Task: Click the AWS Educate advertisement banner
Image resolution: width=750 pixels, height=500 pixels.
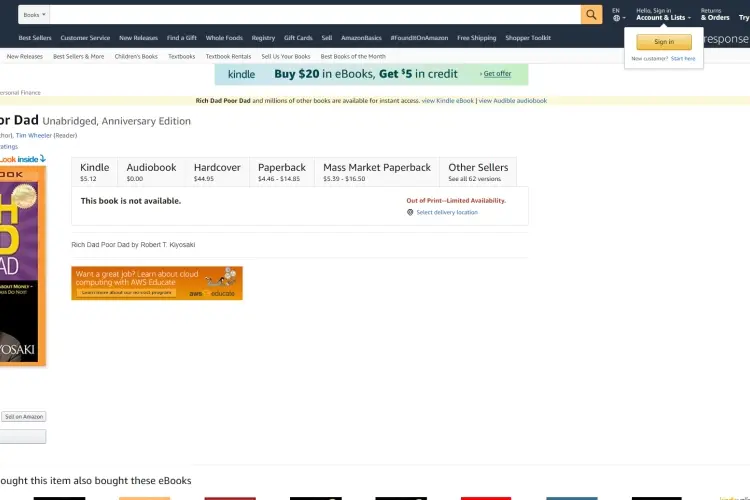Action: pyautogui.click(x=157, y=283)
